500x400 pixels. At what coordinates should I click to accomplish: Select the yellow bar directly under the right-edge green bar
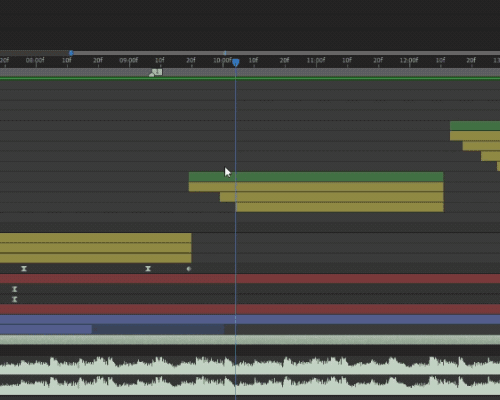tap(475, 136)
